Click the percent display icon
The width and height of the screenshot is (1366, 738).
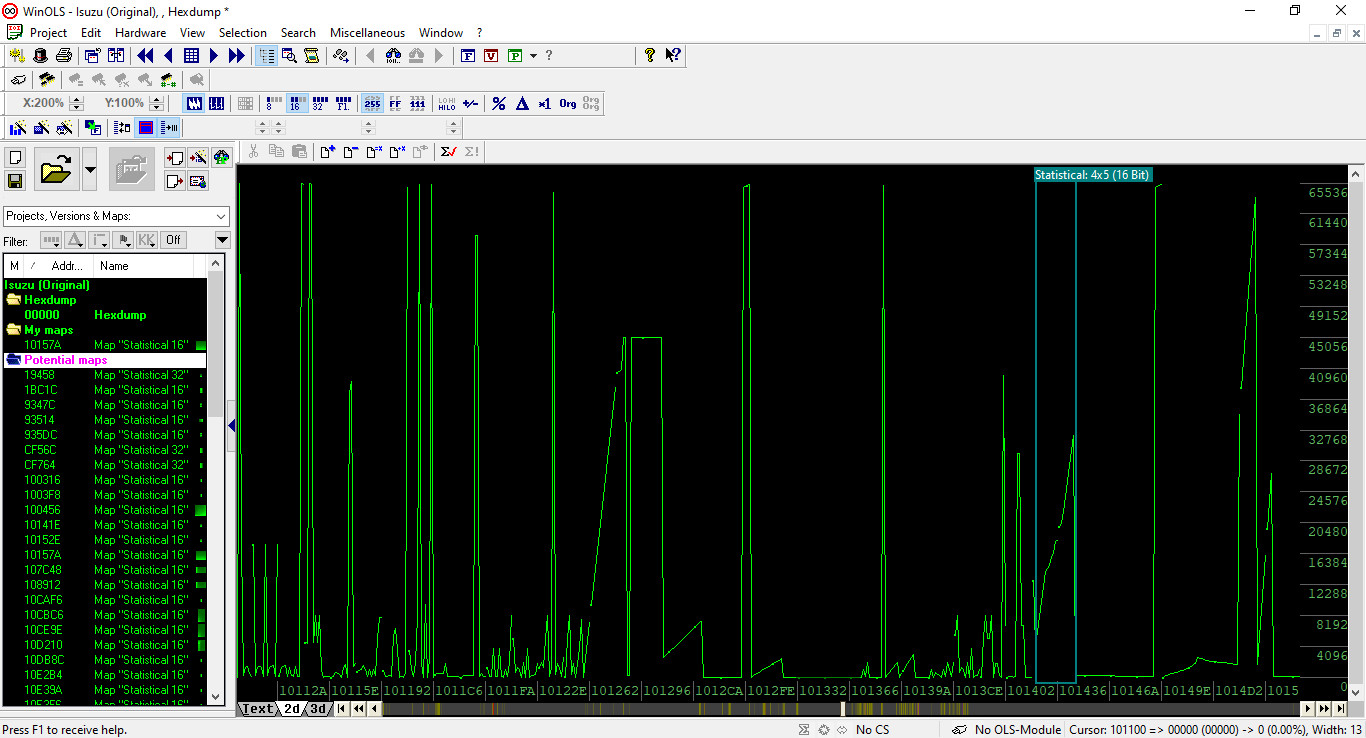(x=498, y=103)
